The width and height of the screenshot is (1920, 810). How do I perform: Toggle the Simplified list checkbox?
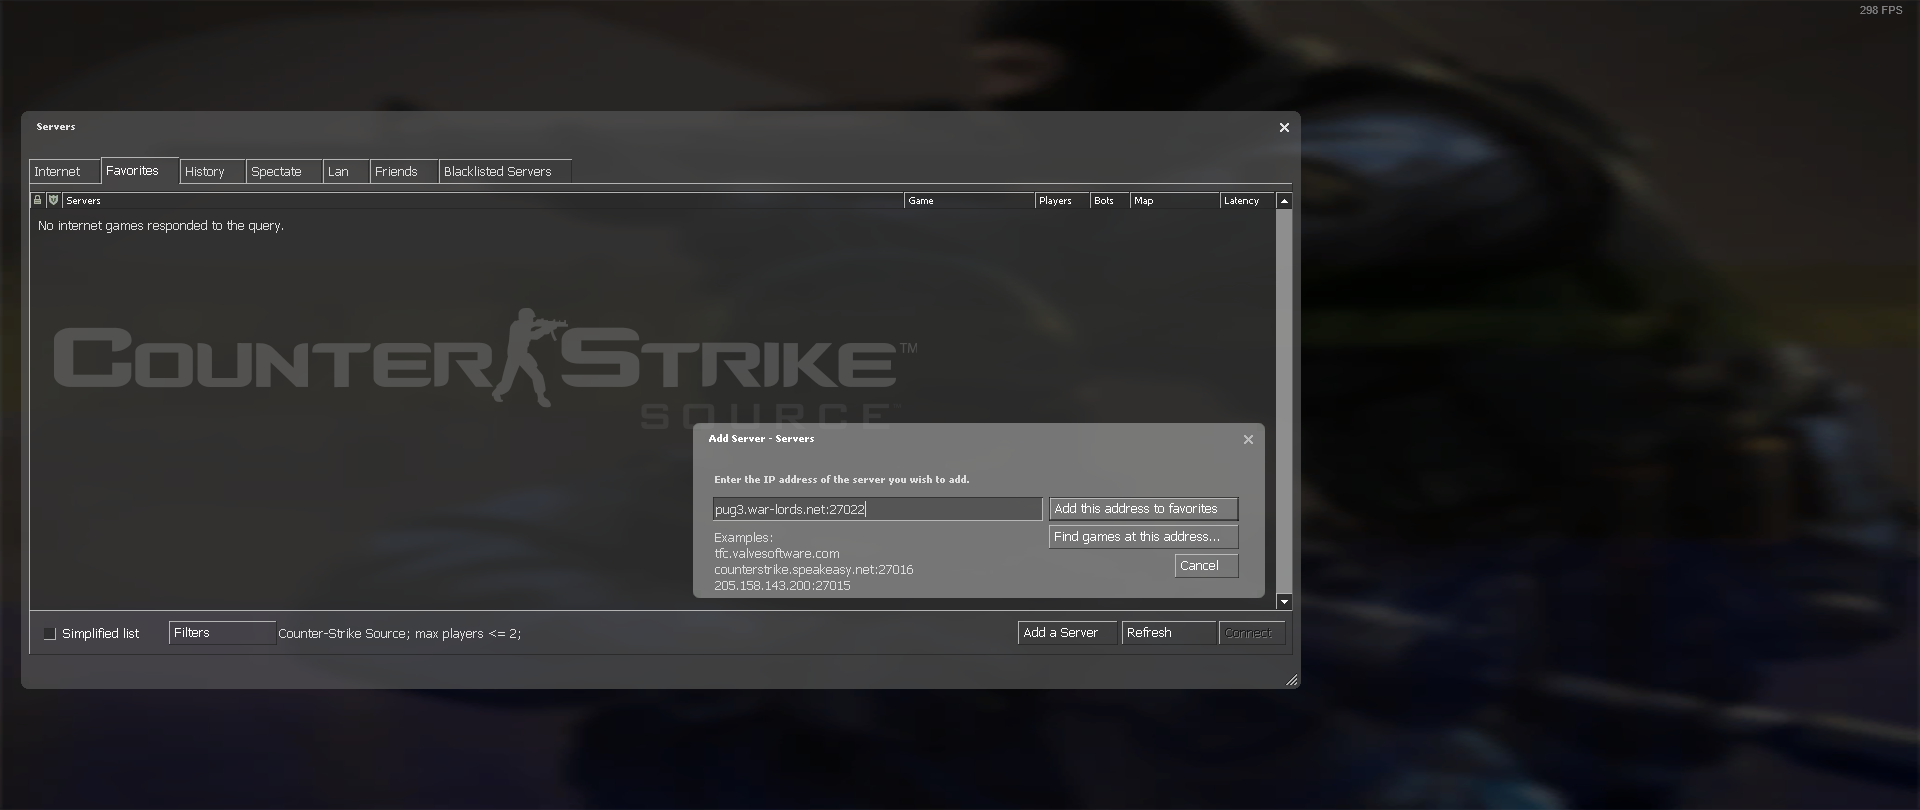pyautogui.click(x=49, y=634)
